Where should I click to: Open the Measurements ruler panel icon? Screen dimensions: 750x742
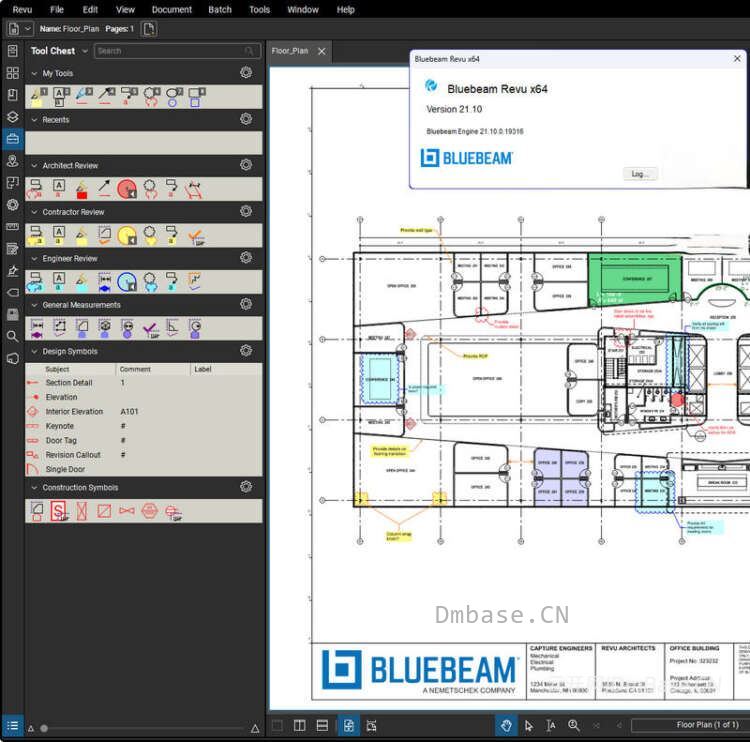[x=12, y=227]
